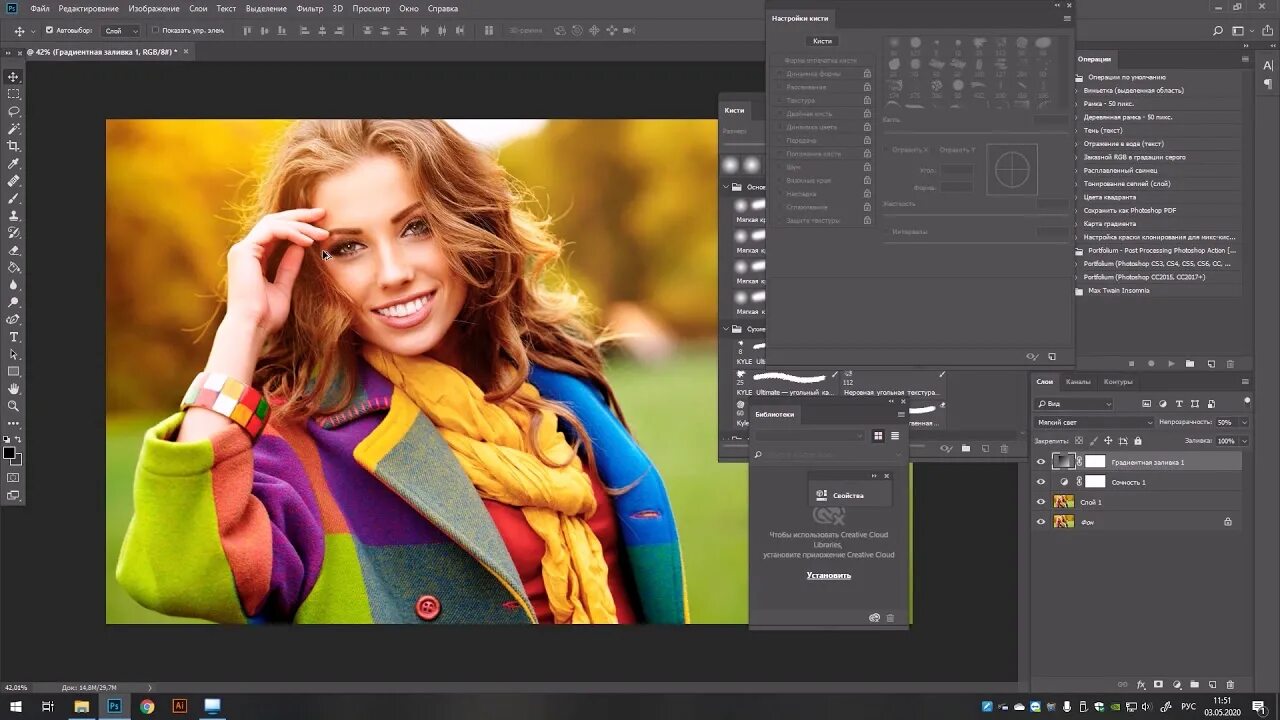This screenshot has height=720, width=1280.
Task: Open File Explorer from the taskbar
Action: point(81,706)
